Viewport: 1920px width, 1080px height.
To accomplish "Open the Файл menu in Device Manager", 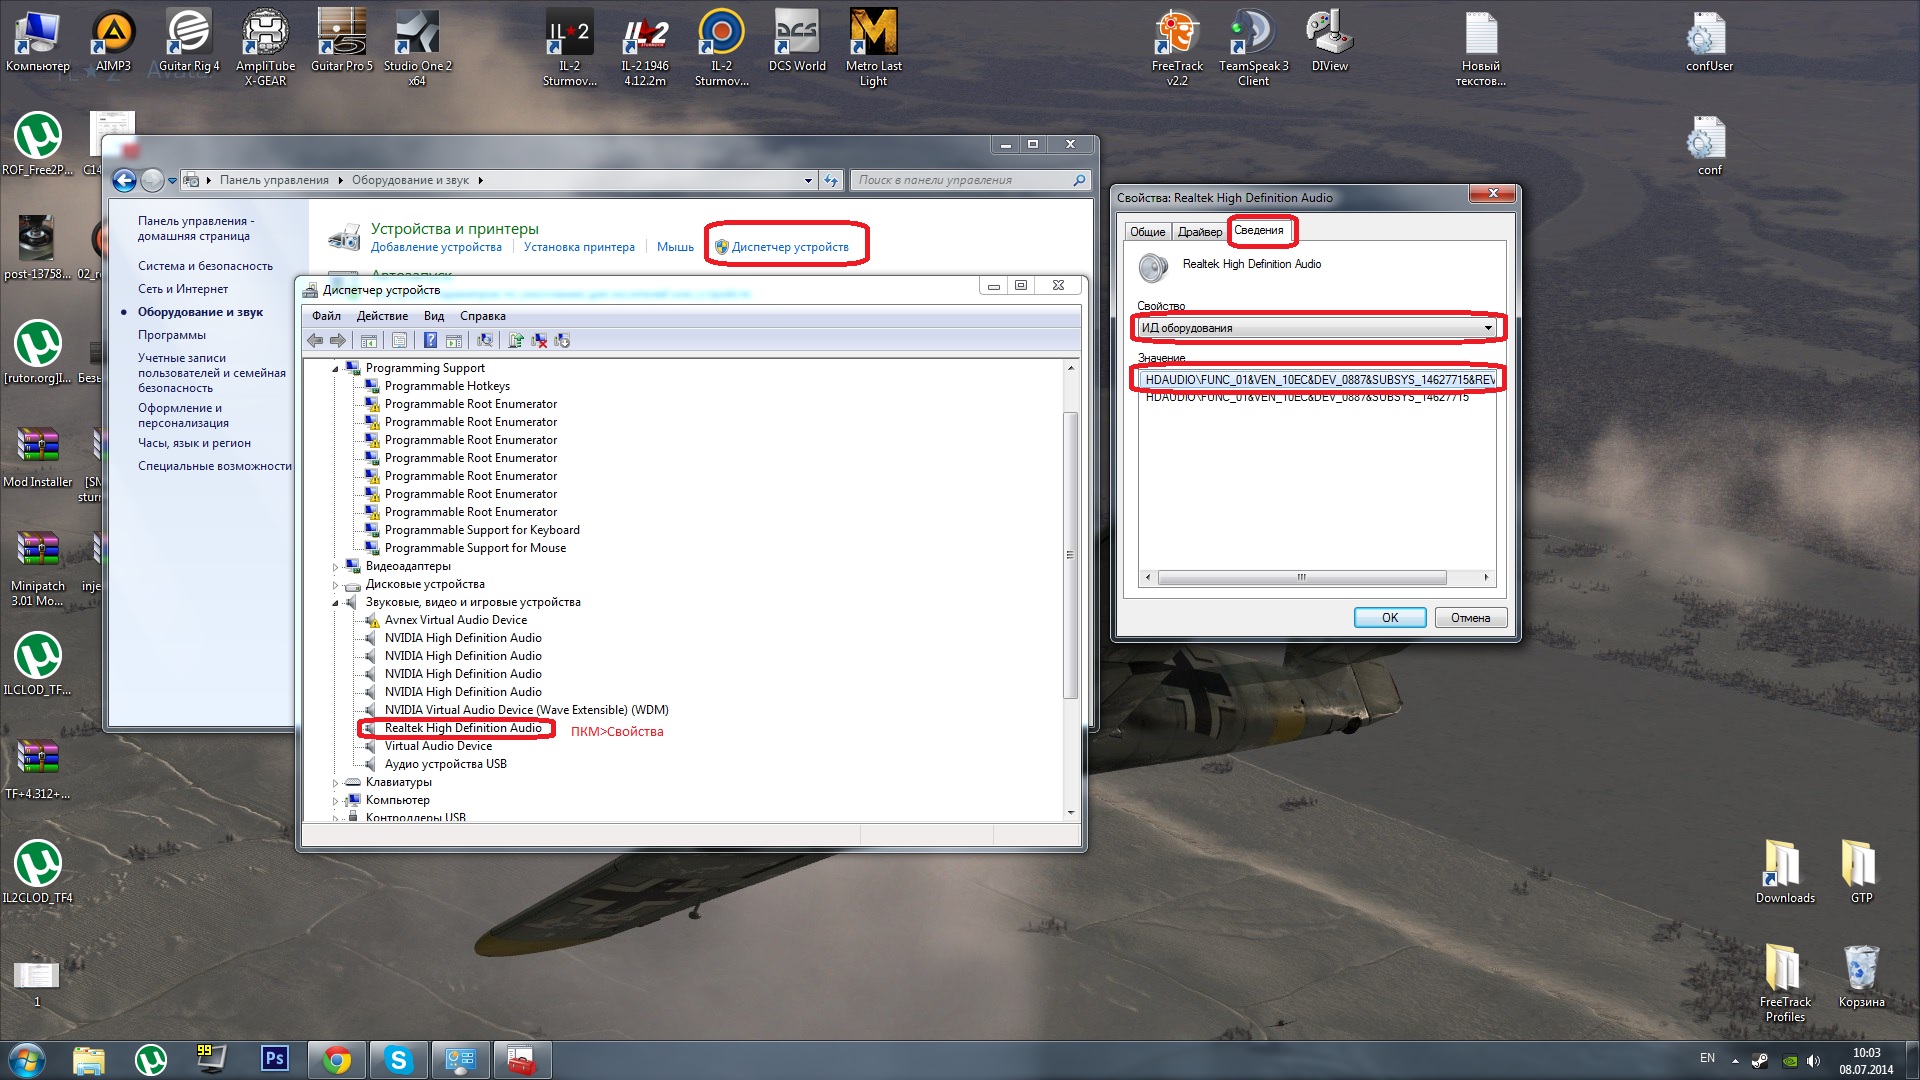I will [326, 316].
